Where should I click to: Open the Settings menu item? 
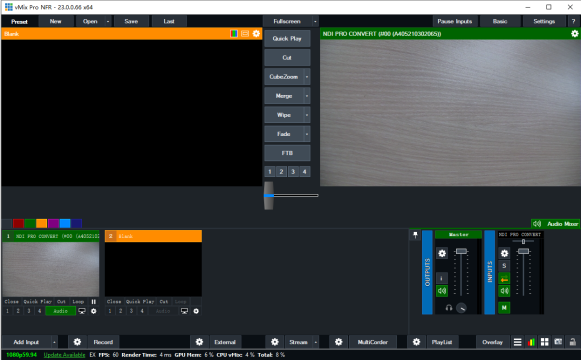544,21
